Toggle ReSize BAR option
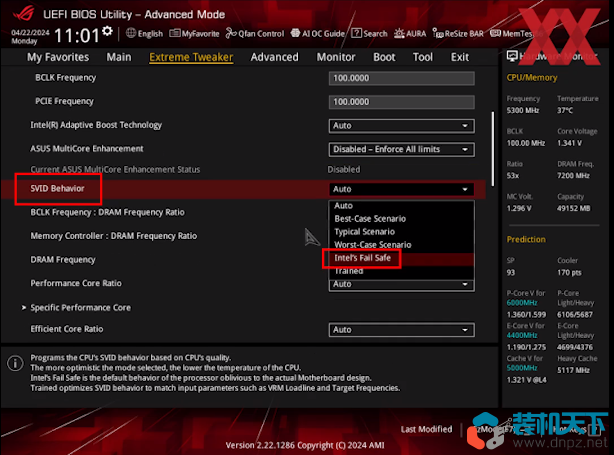The height and width of the screenshot is (455, 614). click(461, 33)
